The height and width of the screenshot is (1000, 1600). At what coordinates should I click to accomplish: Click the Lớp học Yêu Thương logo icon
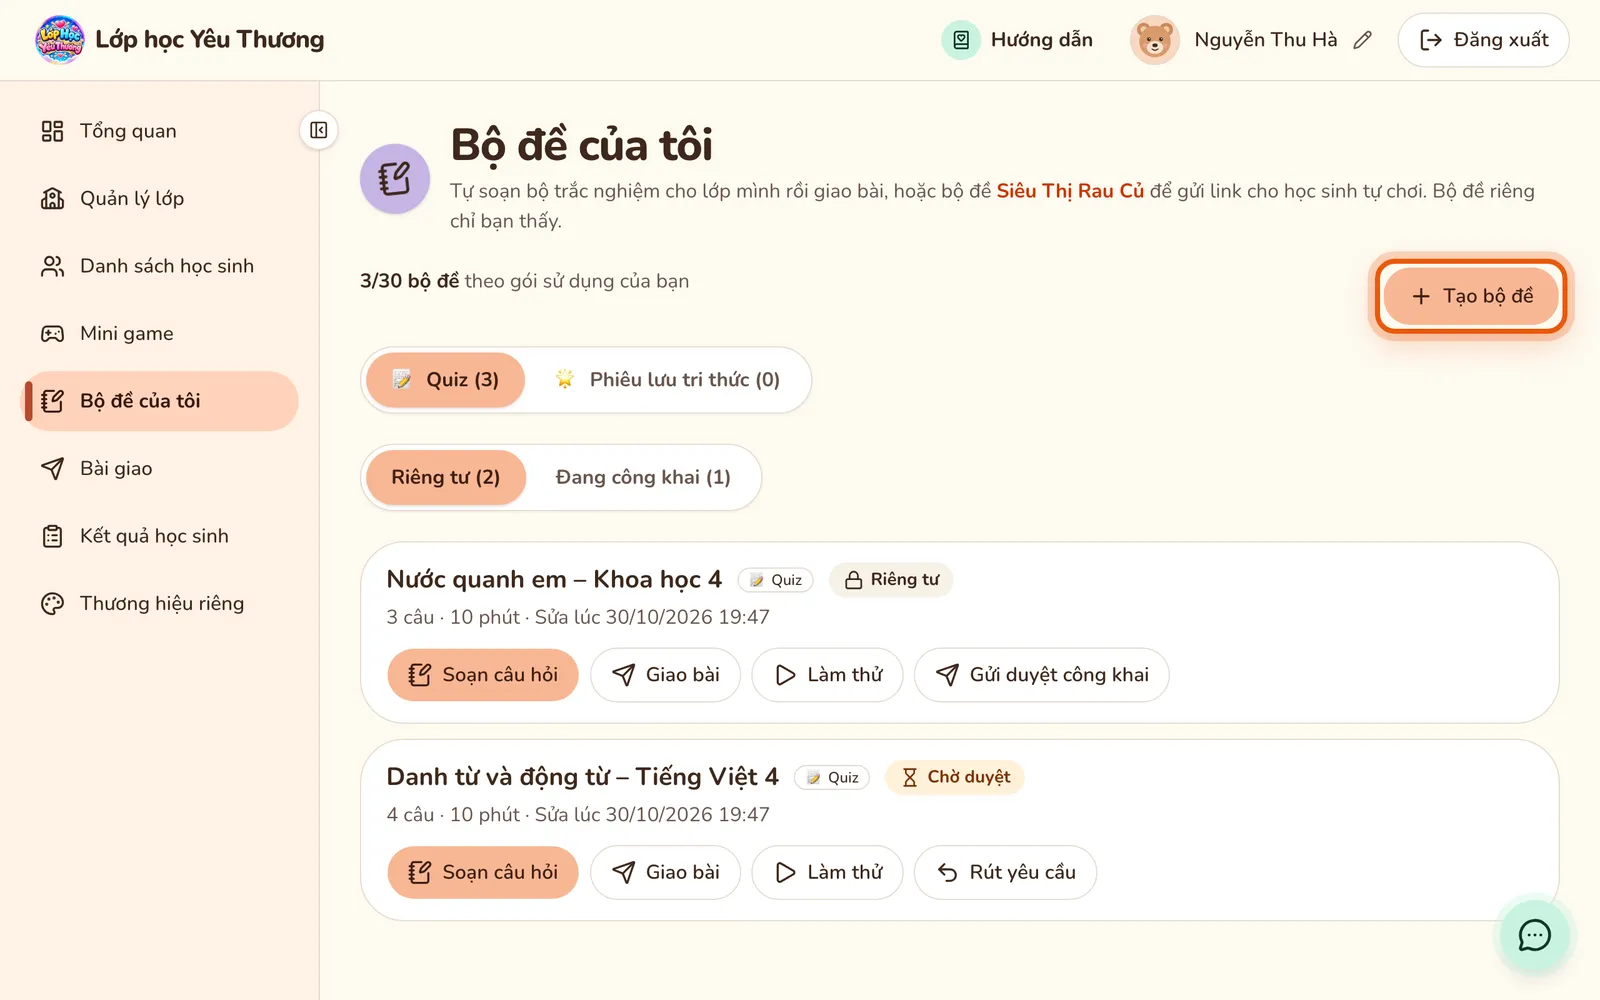coord(59,40)
